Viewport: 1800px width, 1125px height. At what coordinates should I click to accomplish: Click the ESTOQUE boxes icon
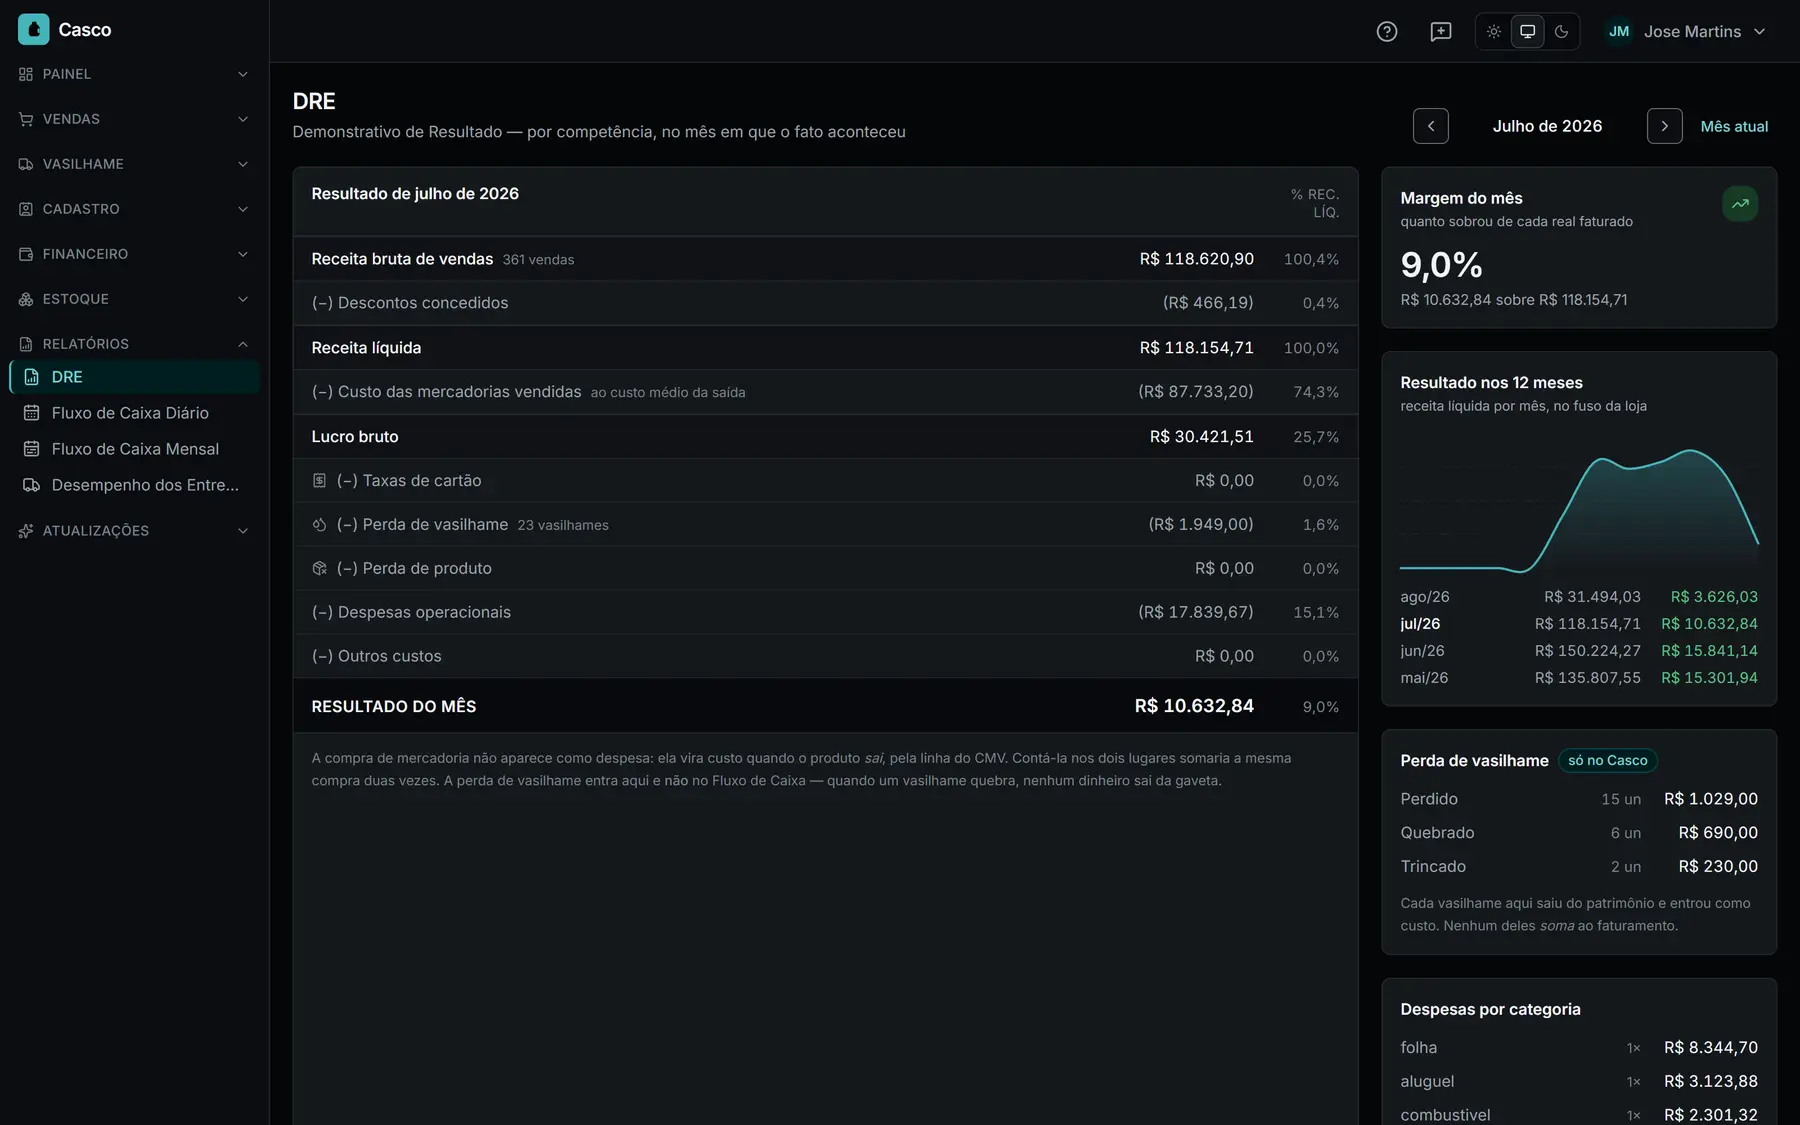click(x=26, y=299)
